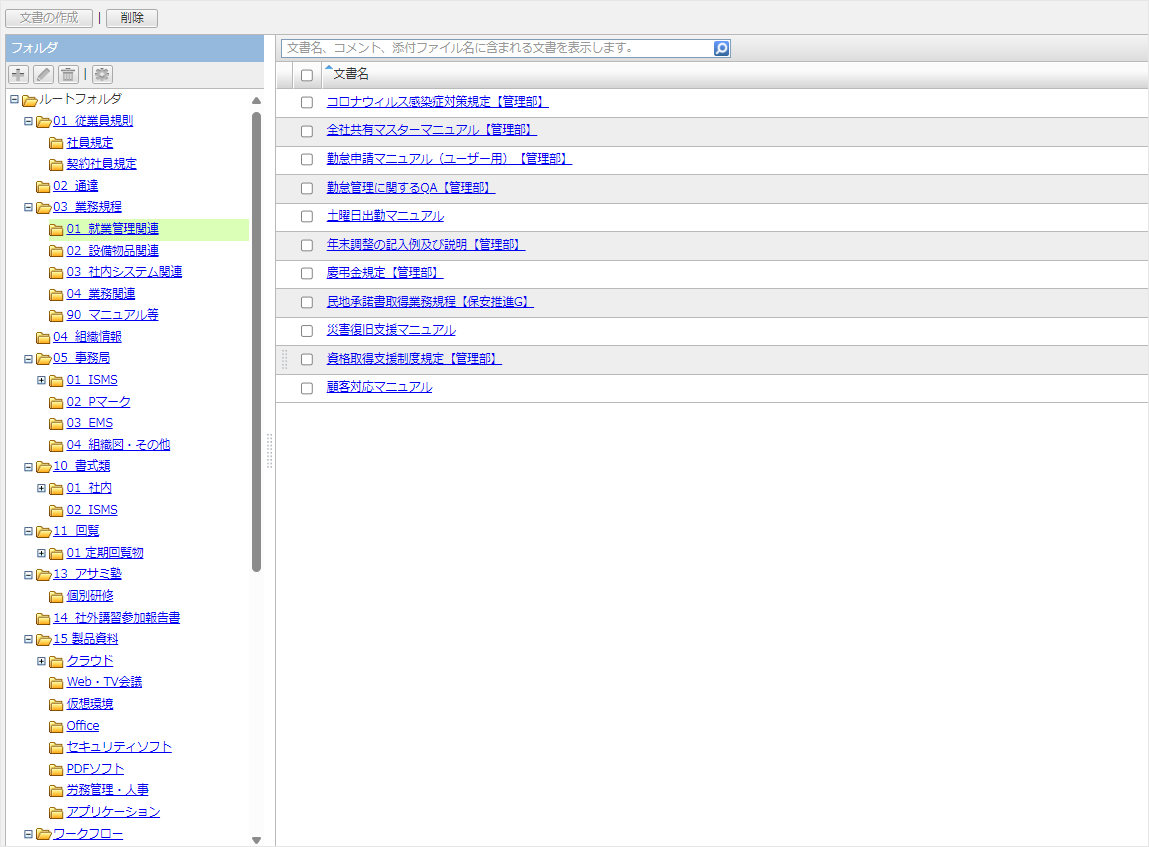Image resolution: width=1149 pixels, height=847 pixels.
Task: Expand the 01_ISMS folder under 事務局
Action: pyautogui.click(x=41, y=380)
